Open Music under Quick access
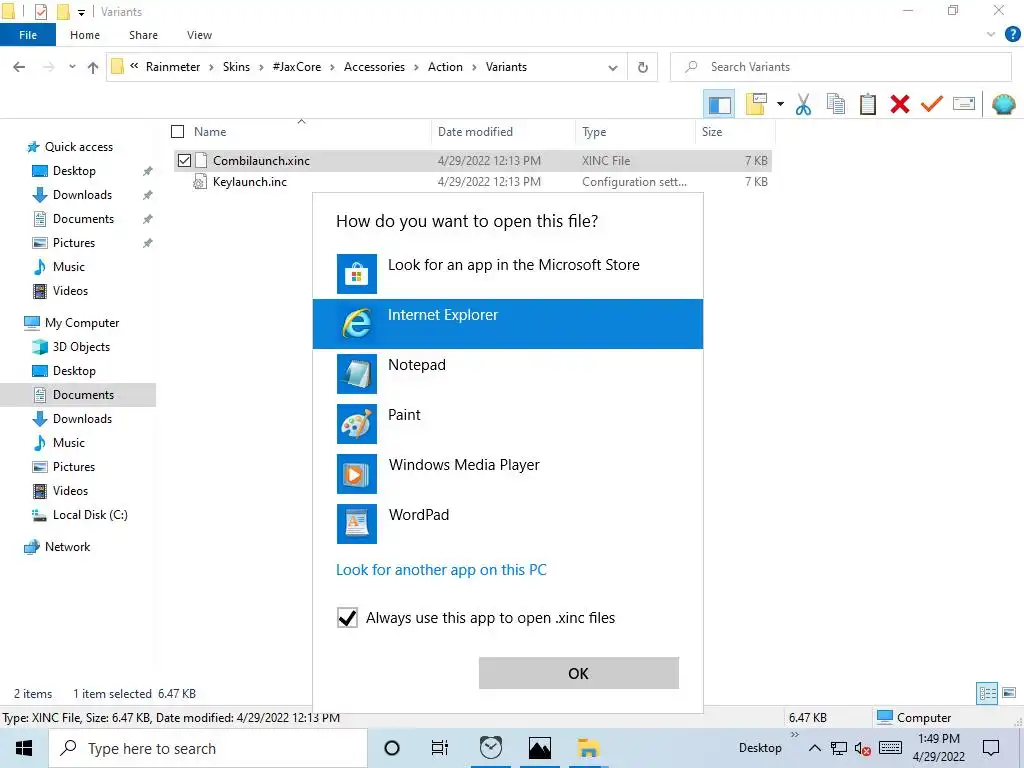Image resolution: width=1024 pixels, height=768 pixels. point(69,267)
